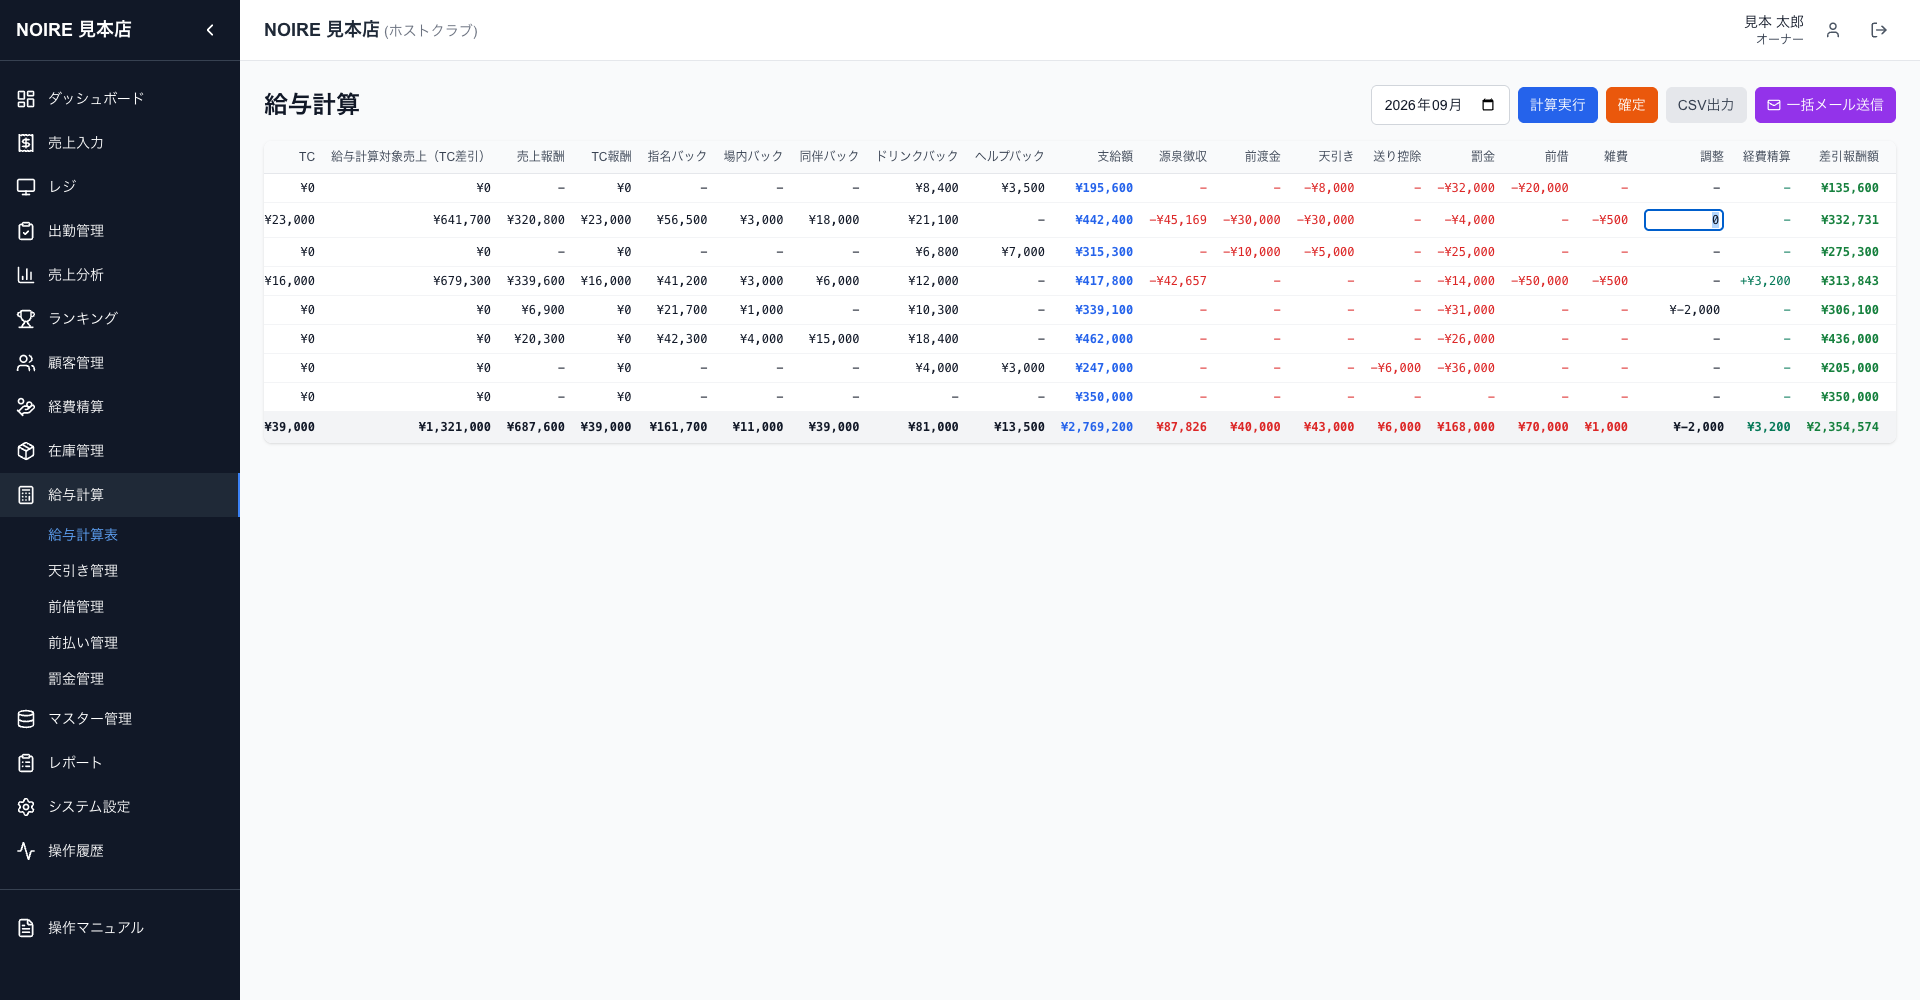Click the 売上分析 bar chart icon

click(x=26, y=275)
